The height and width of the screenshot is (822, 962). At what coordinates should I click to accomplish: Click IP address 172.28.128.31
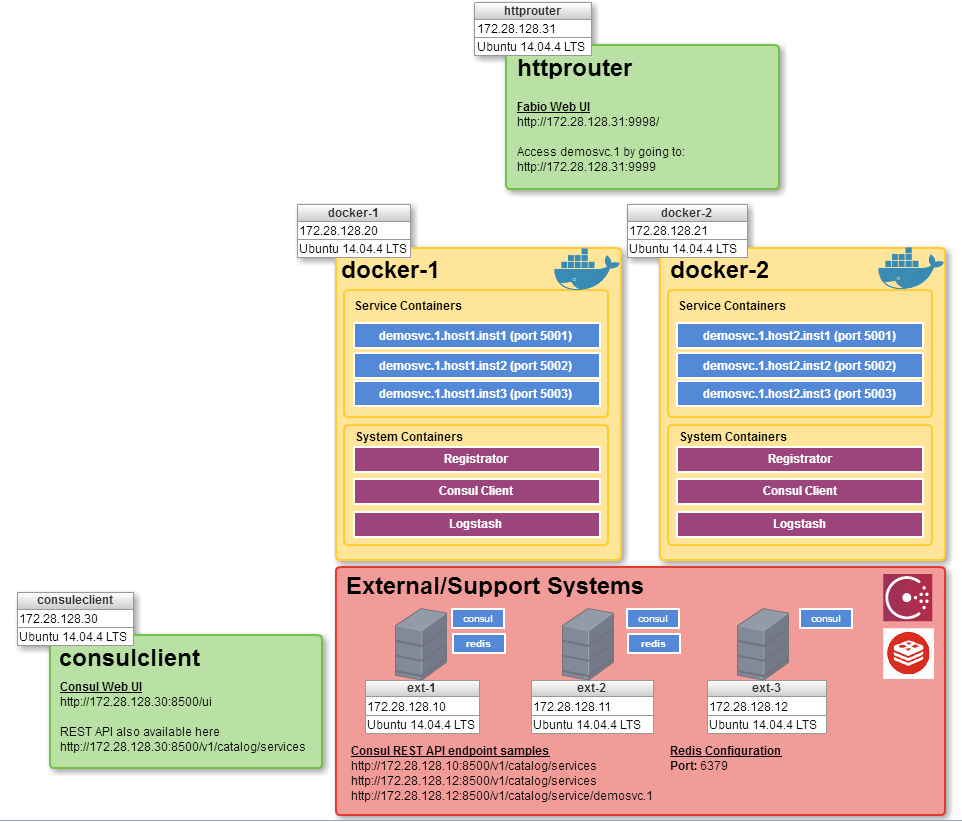[517, 29]
